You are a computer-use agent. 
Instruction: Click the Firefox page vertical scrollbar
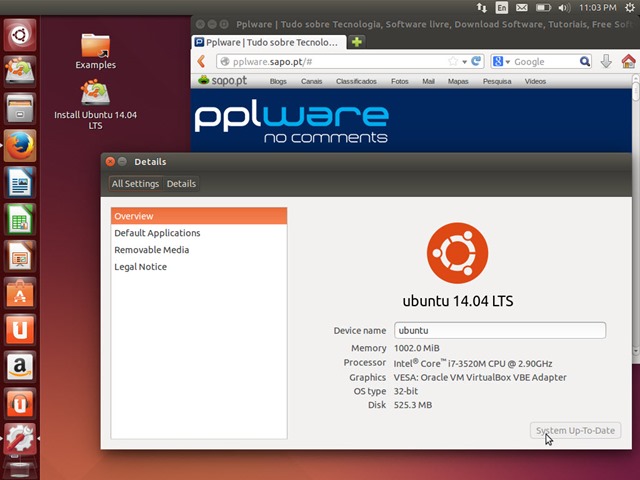[x=636, y=216]
